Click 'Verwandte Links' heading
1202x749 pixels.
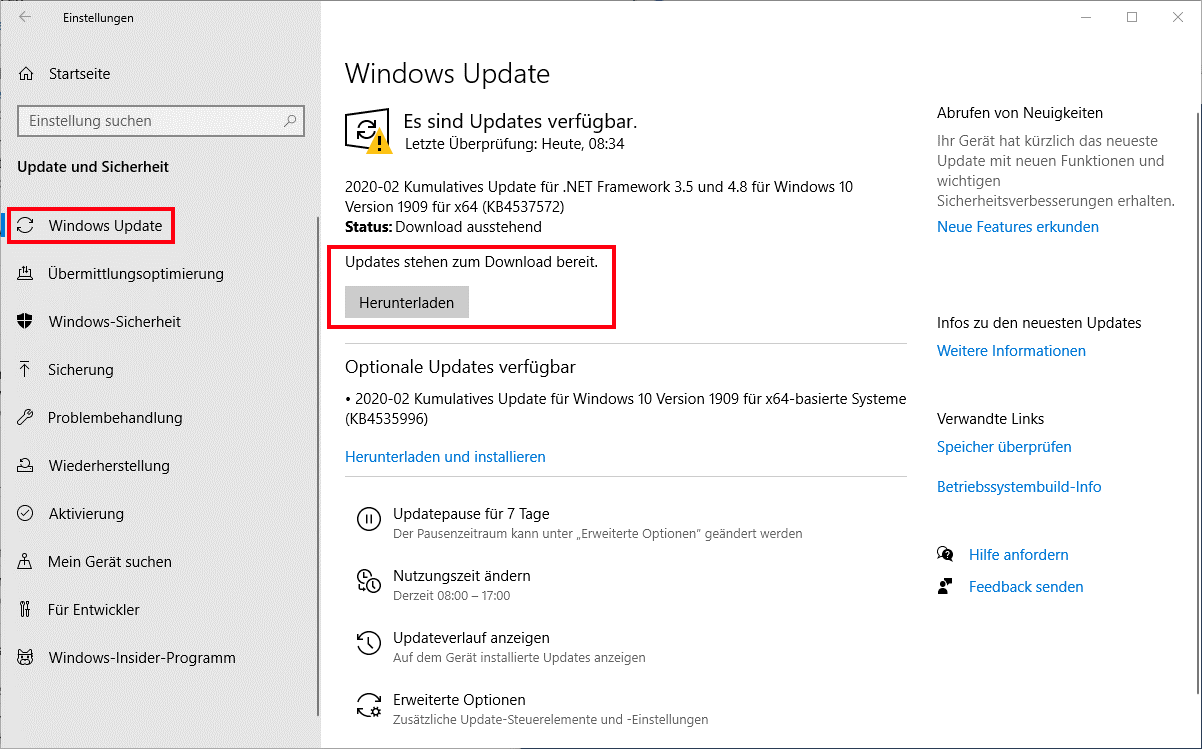point(990,419)
